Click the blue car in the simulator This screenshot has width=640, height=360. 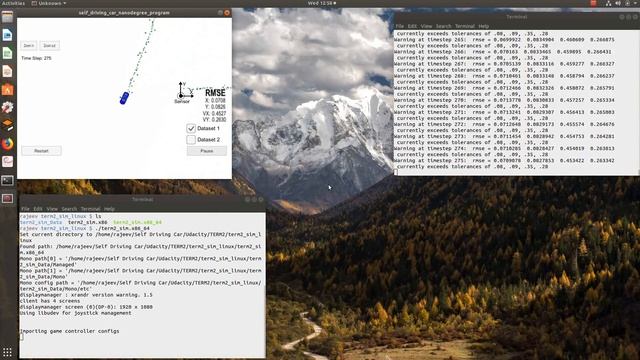coord(124,98)
